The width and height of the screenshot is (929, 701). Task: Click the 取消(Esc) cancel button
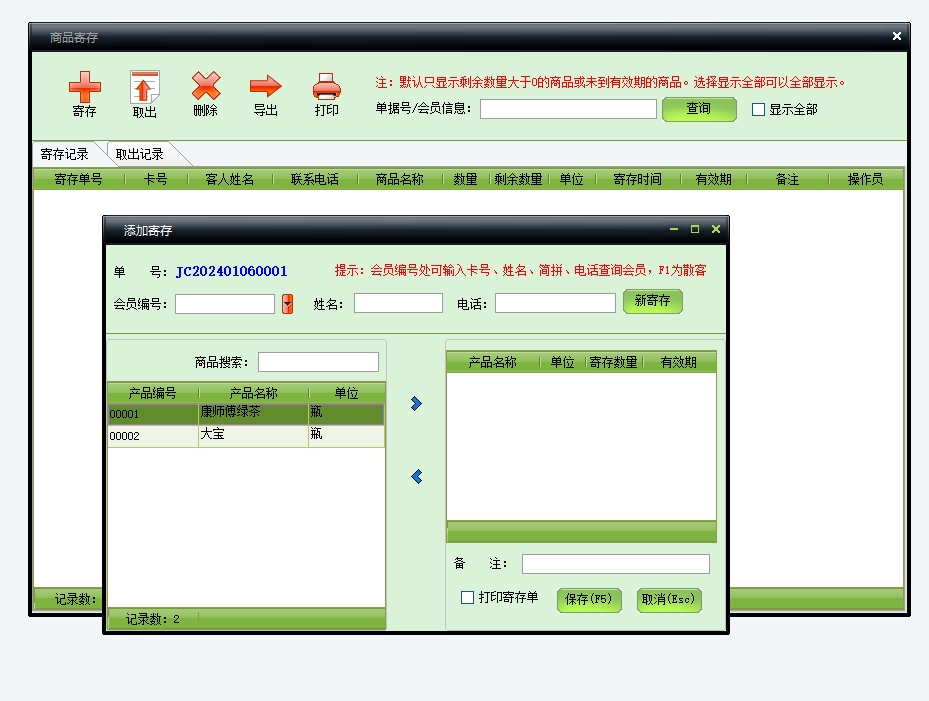point(669,600)
